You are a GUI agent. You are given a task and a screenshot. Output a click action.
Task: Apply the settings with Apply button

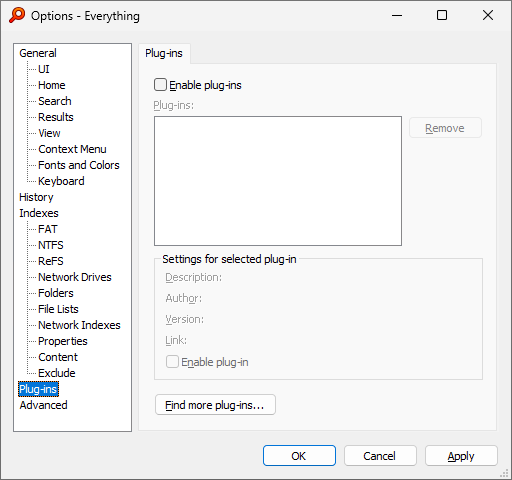point(461,456)
